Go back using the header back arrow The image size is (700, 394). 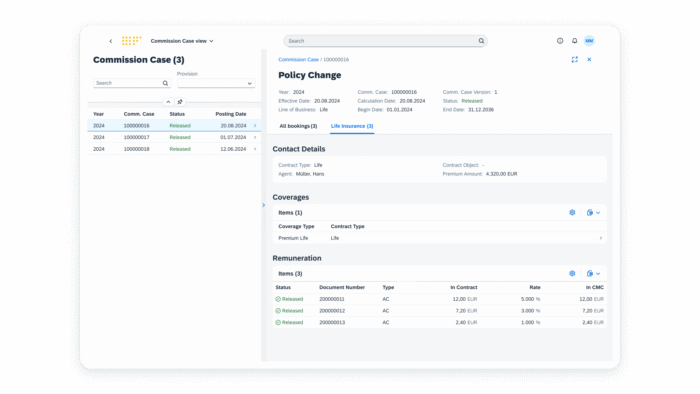point(111,41)
